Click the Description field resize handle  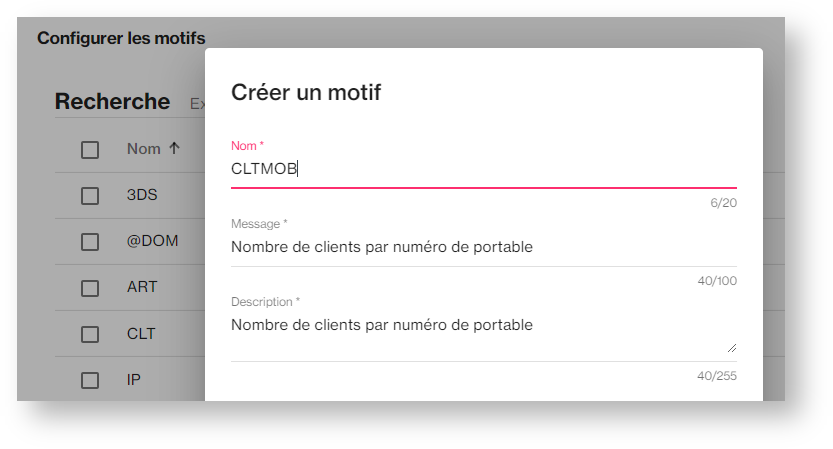pos(731,347)
